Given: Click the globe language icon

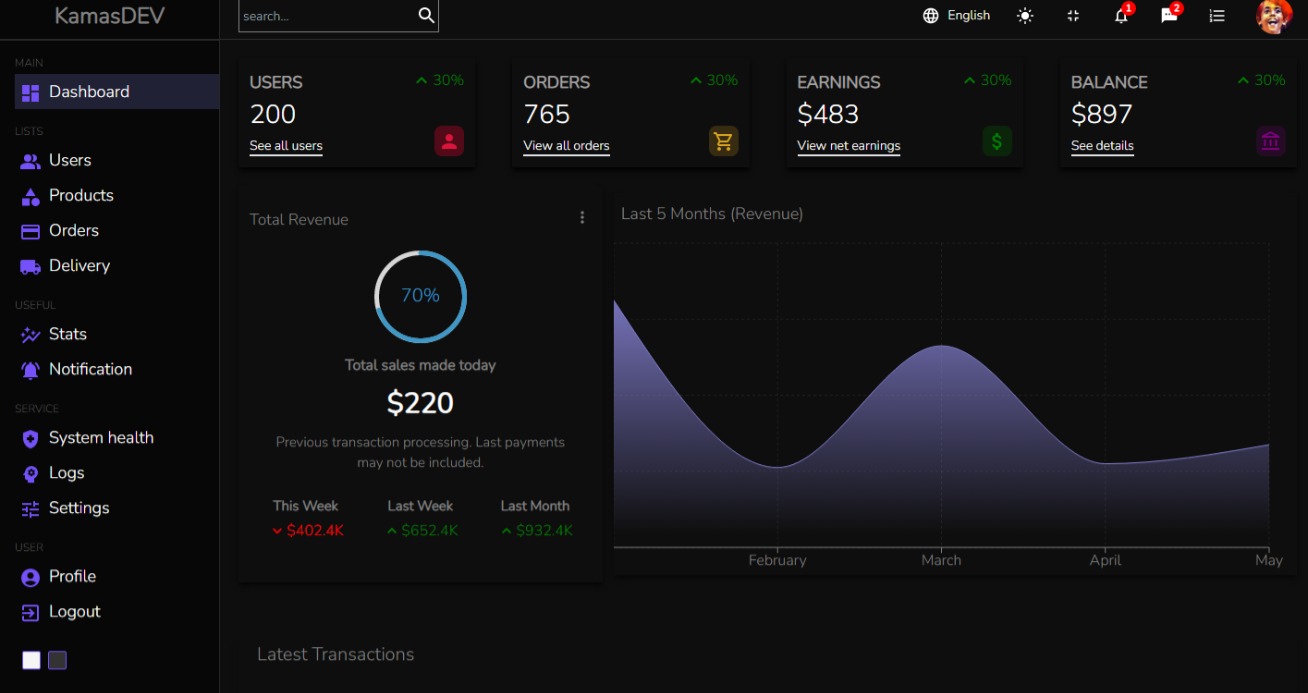Looking at the screenshot, I should (x=931, y=16).
